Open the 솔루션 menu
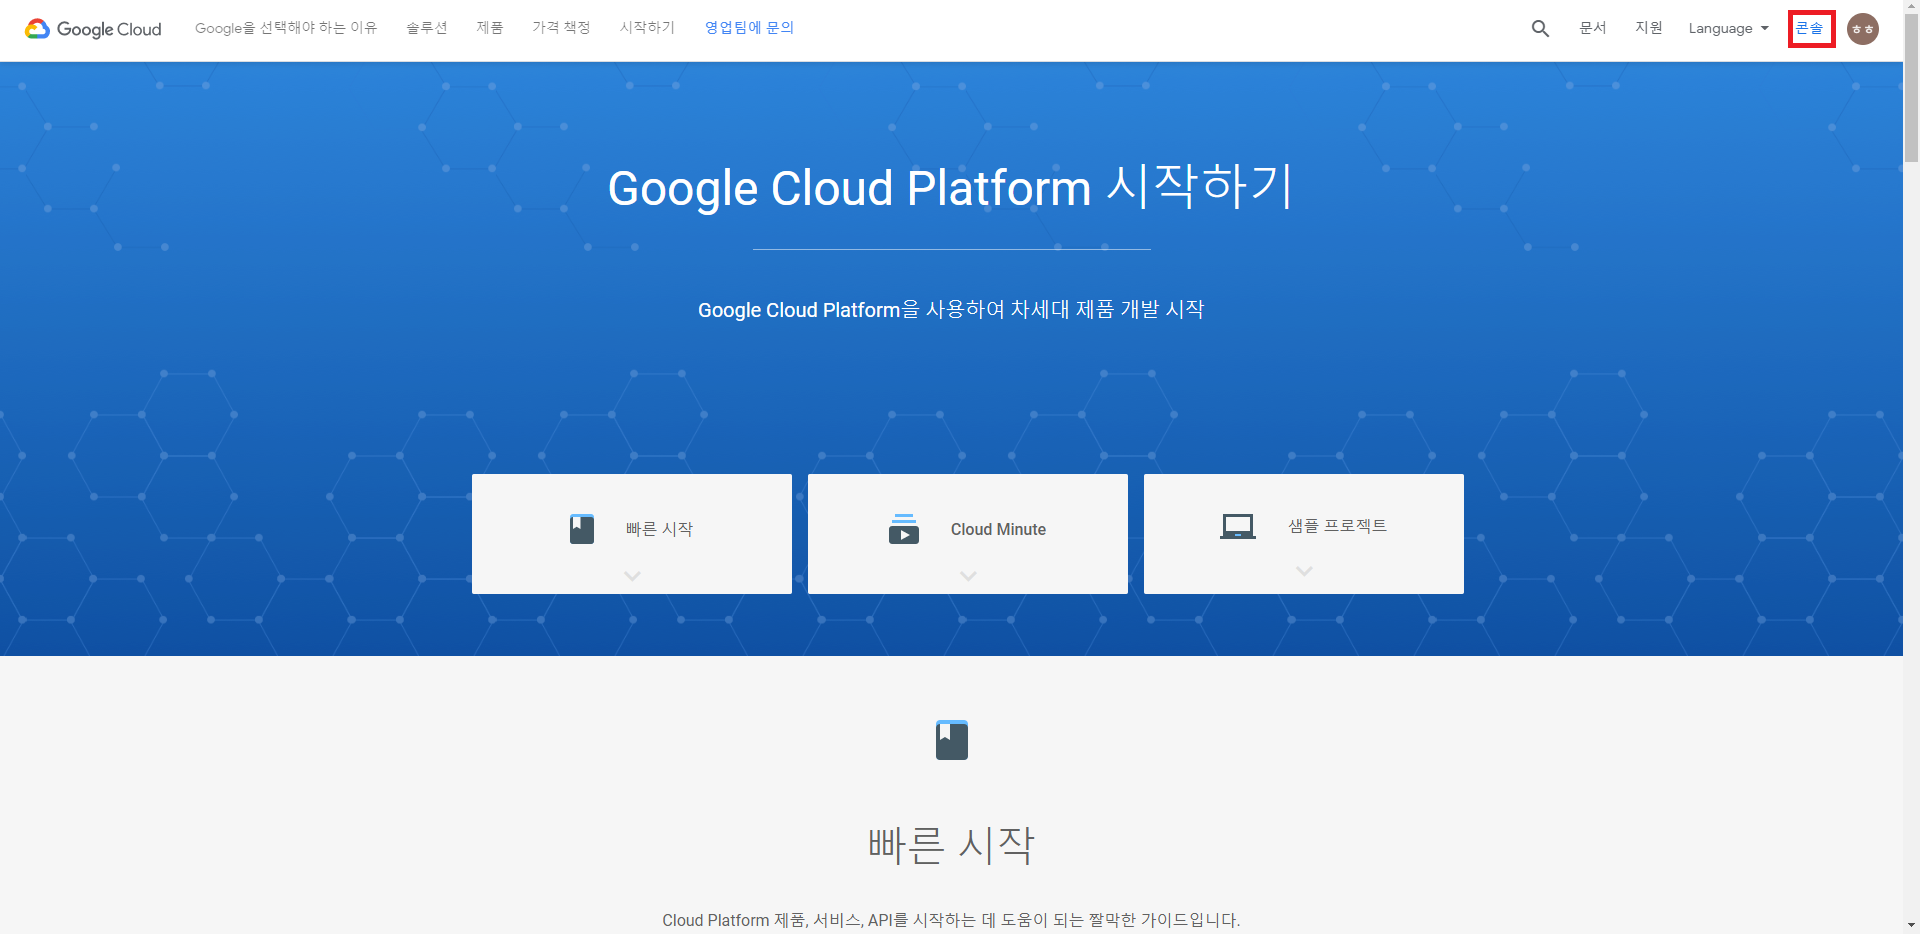This screenshot has height=940, width=1922. 427,28
